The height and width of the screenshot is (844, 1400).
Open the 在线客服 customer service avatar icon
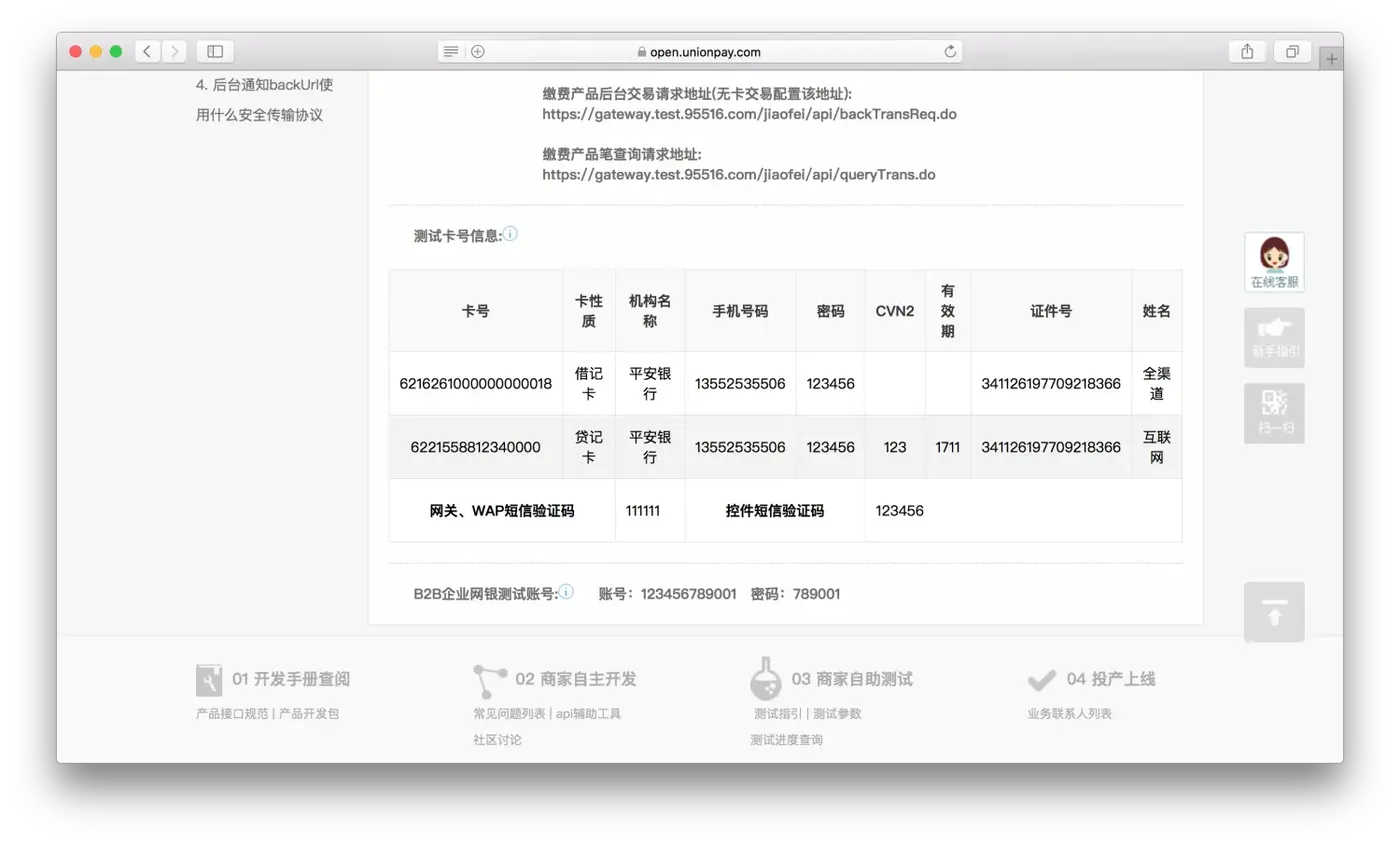click(x=1273, y=256)
